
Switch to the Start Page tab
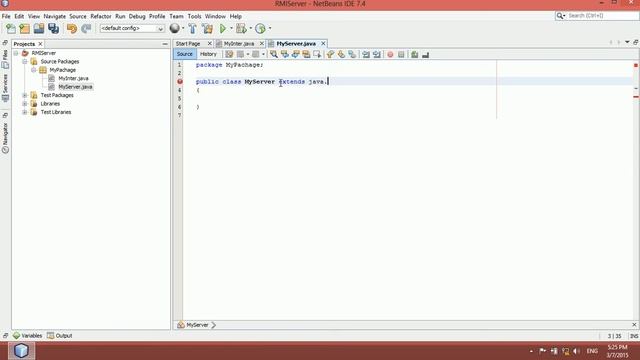point(188,44)
